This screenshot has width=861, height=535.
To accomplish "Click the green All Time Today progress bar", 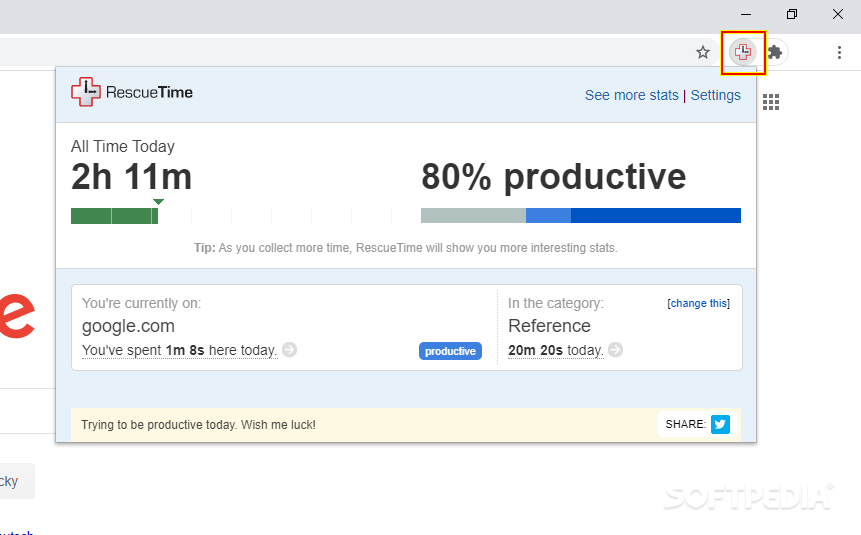I will coord(114,216).
